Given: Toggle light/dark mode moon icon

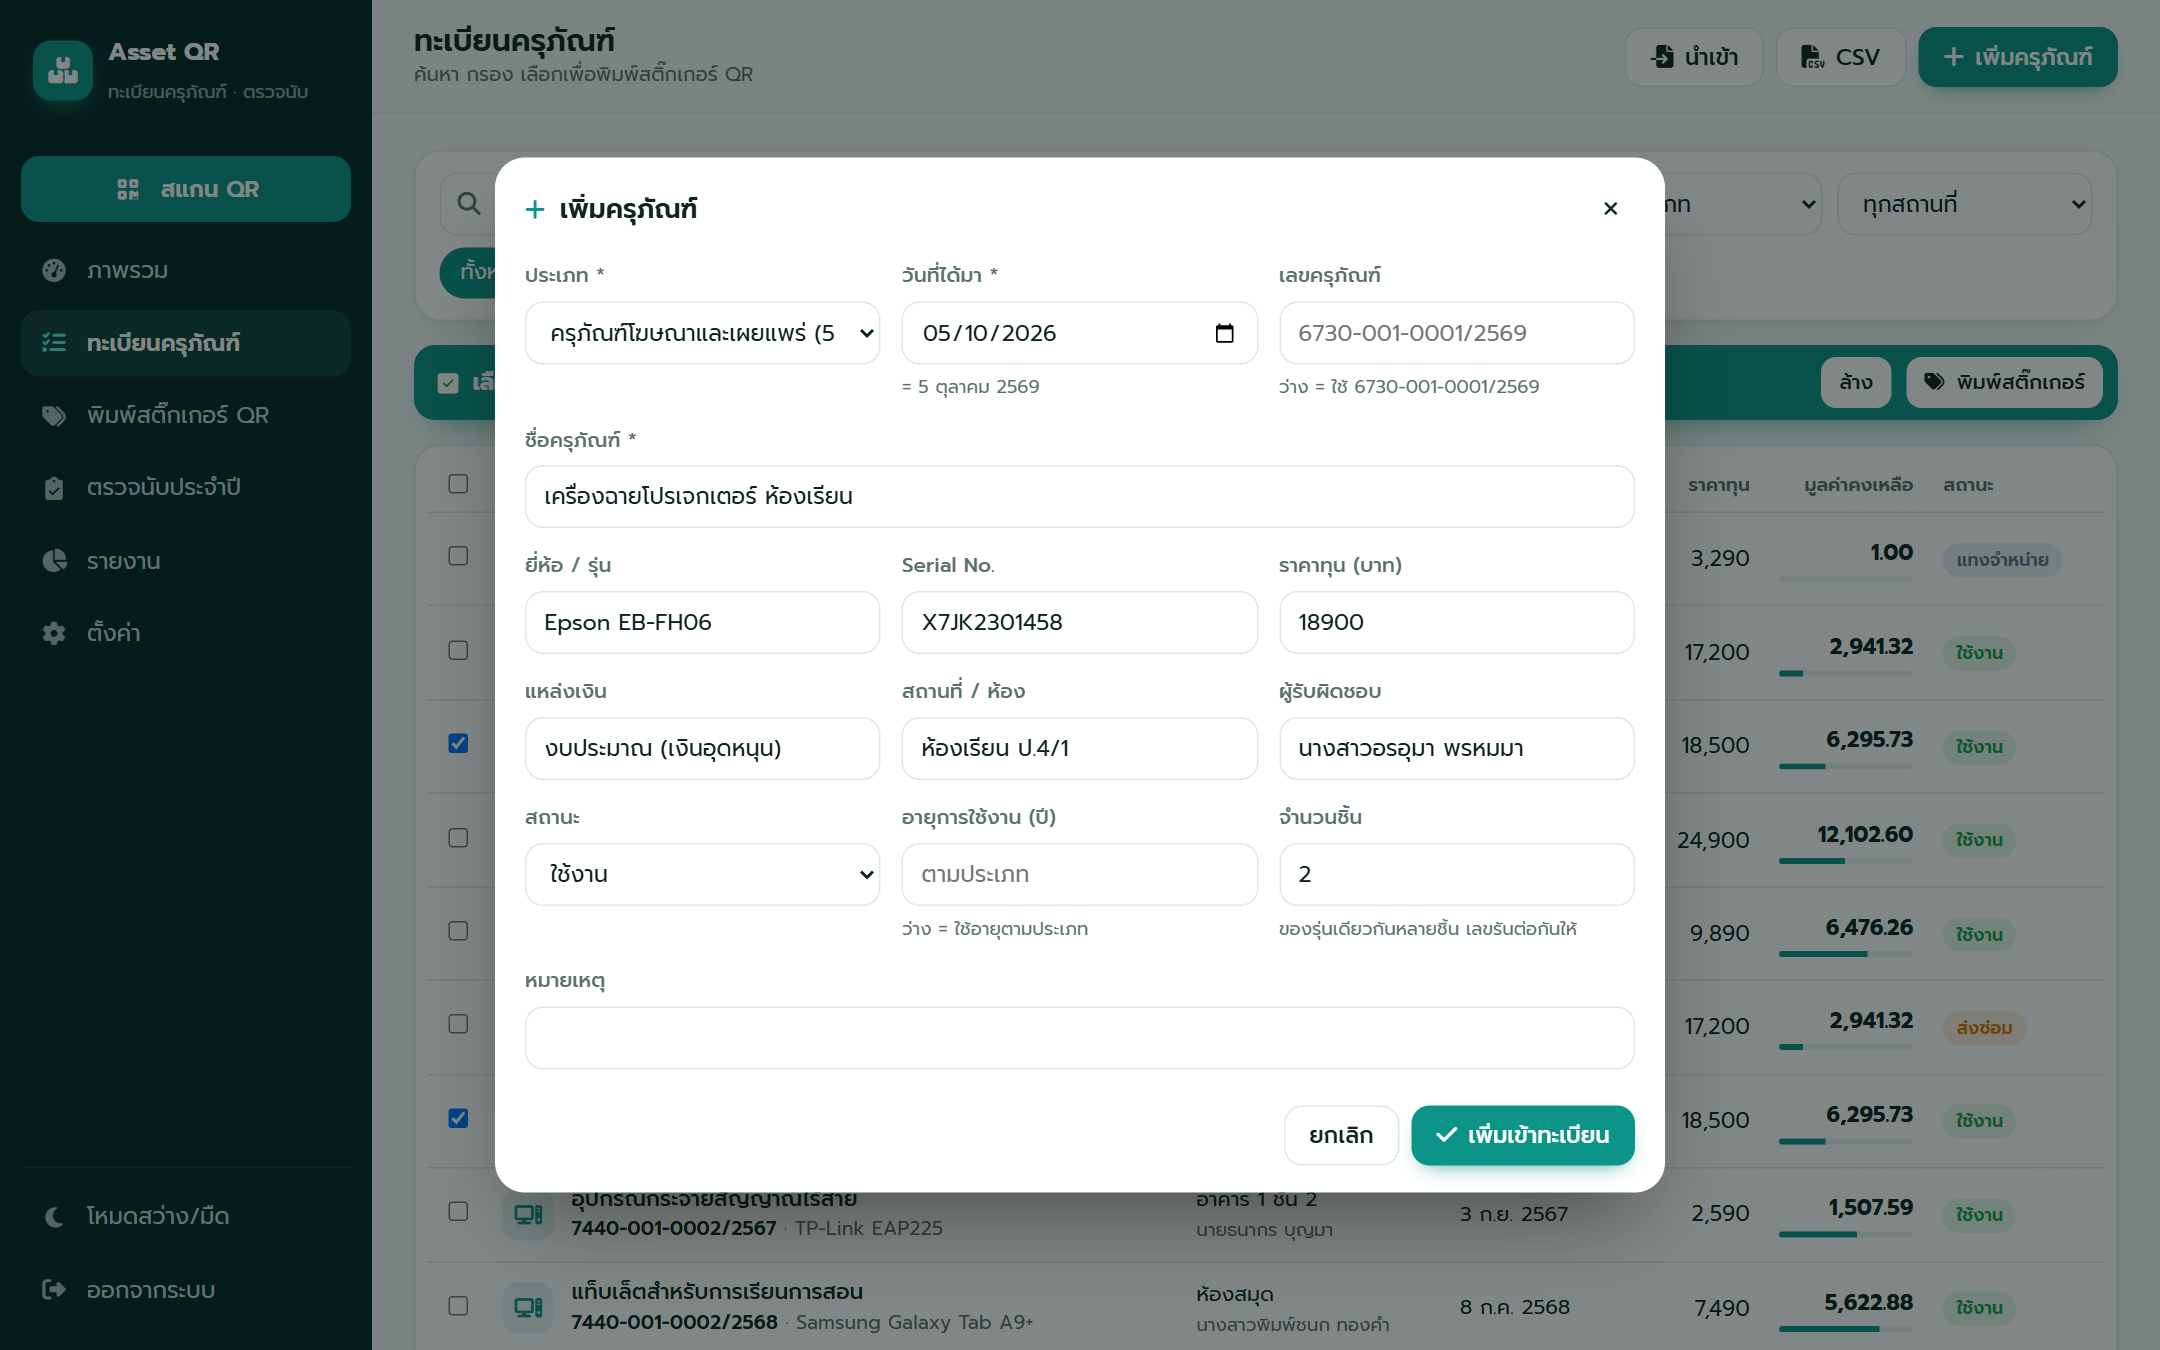Looking at the screenshot, I should click(x=54, y=1216).
